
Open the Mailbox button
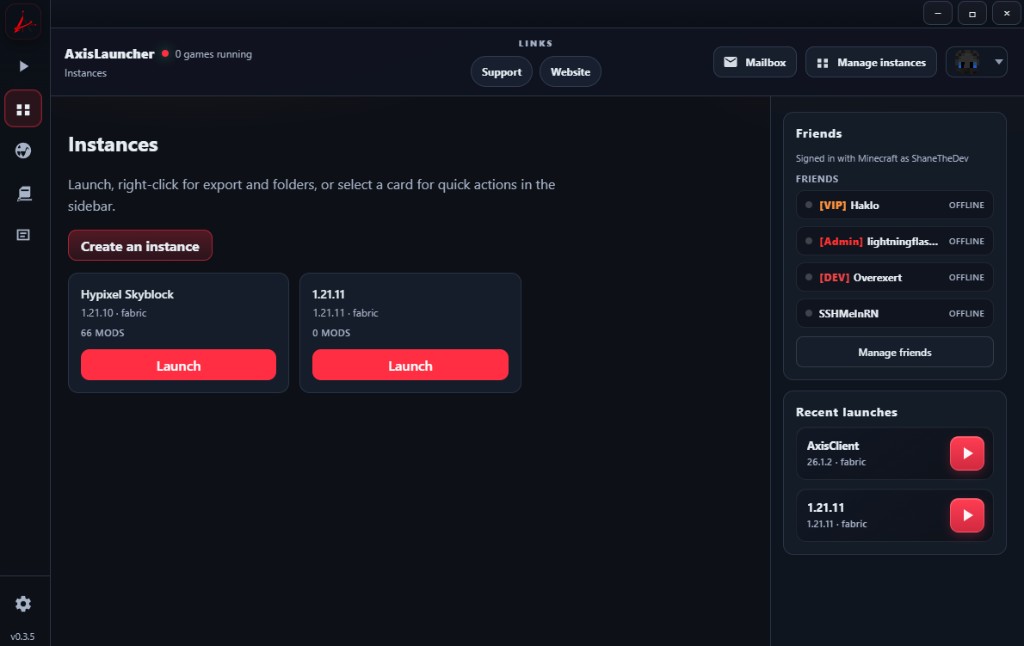[x=754, y=62]
